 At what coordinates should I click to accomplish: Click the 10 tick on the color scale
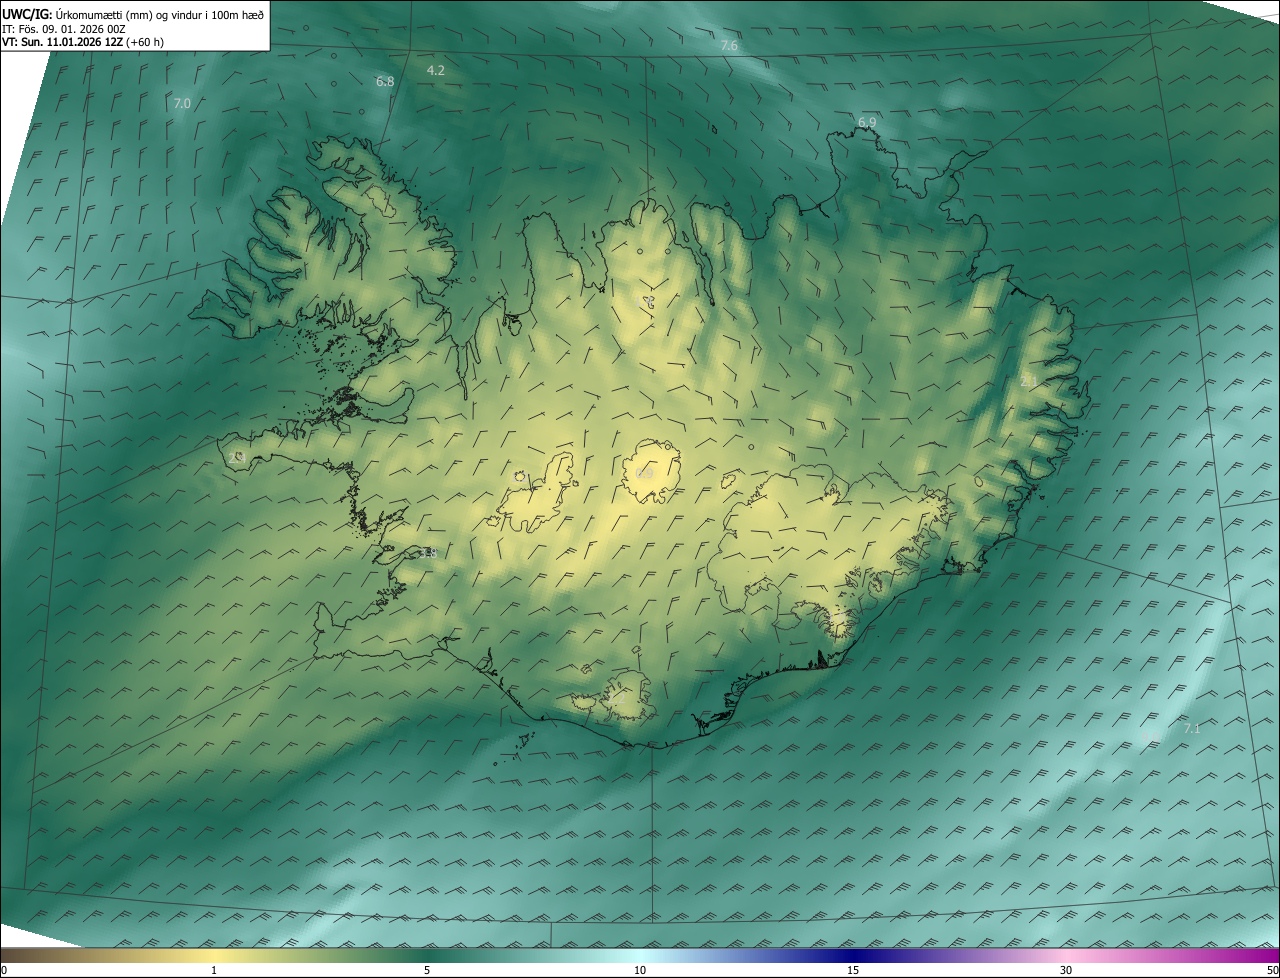[640, 970]
